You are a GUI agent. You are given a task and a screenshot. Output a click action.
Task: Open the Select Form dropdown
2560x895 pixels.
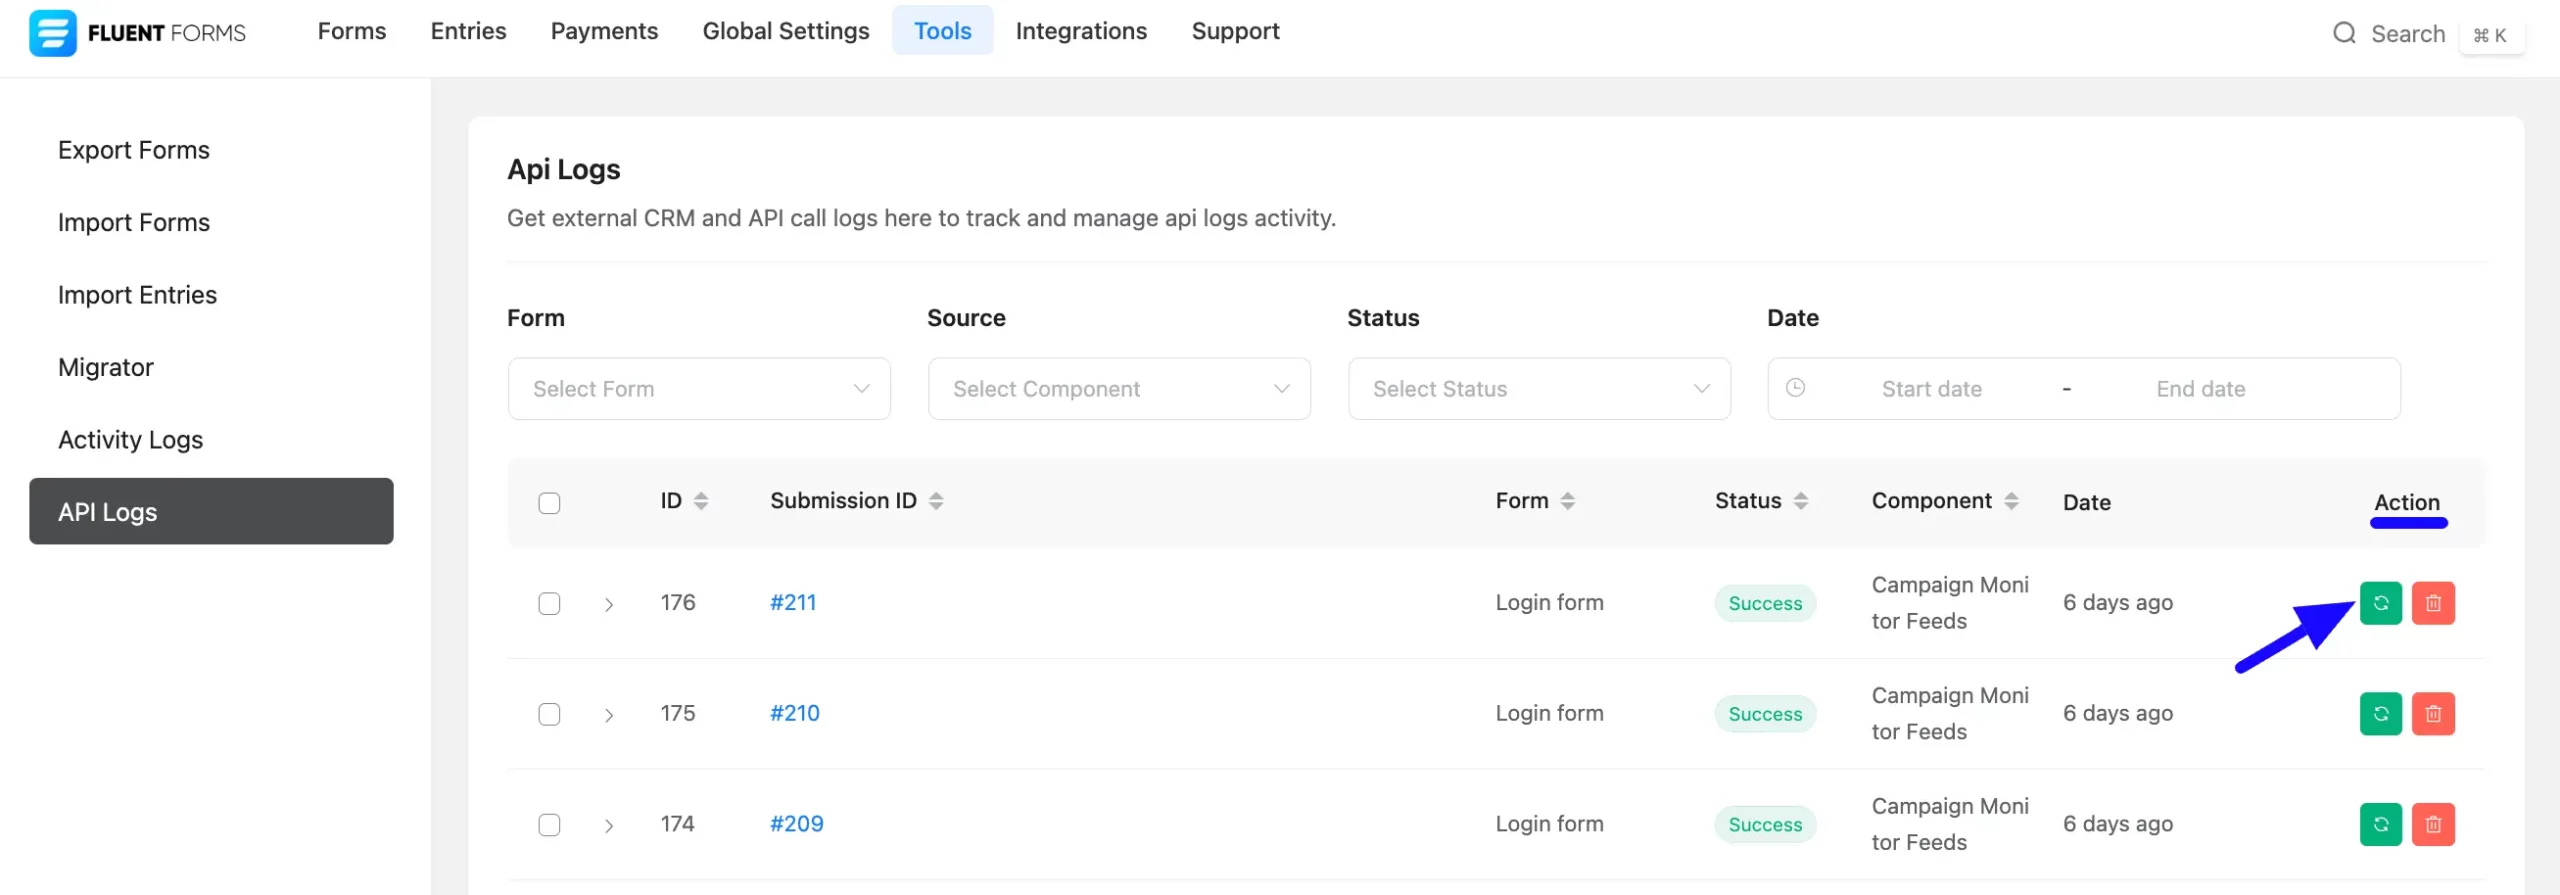[699, 389]
